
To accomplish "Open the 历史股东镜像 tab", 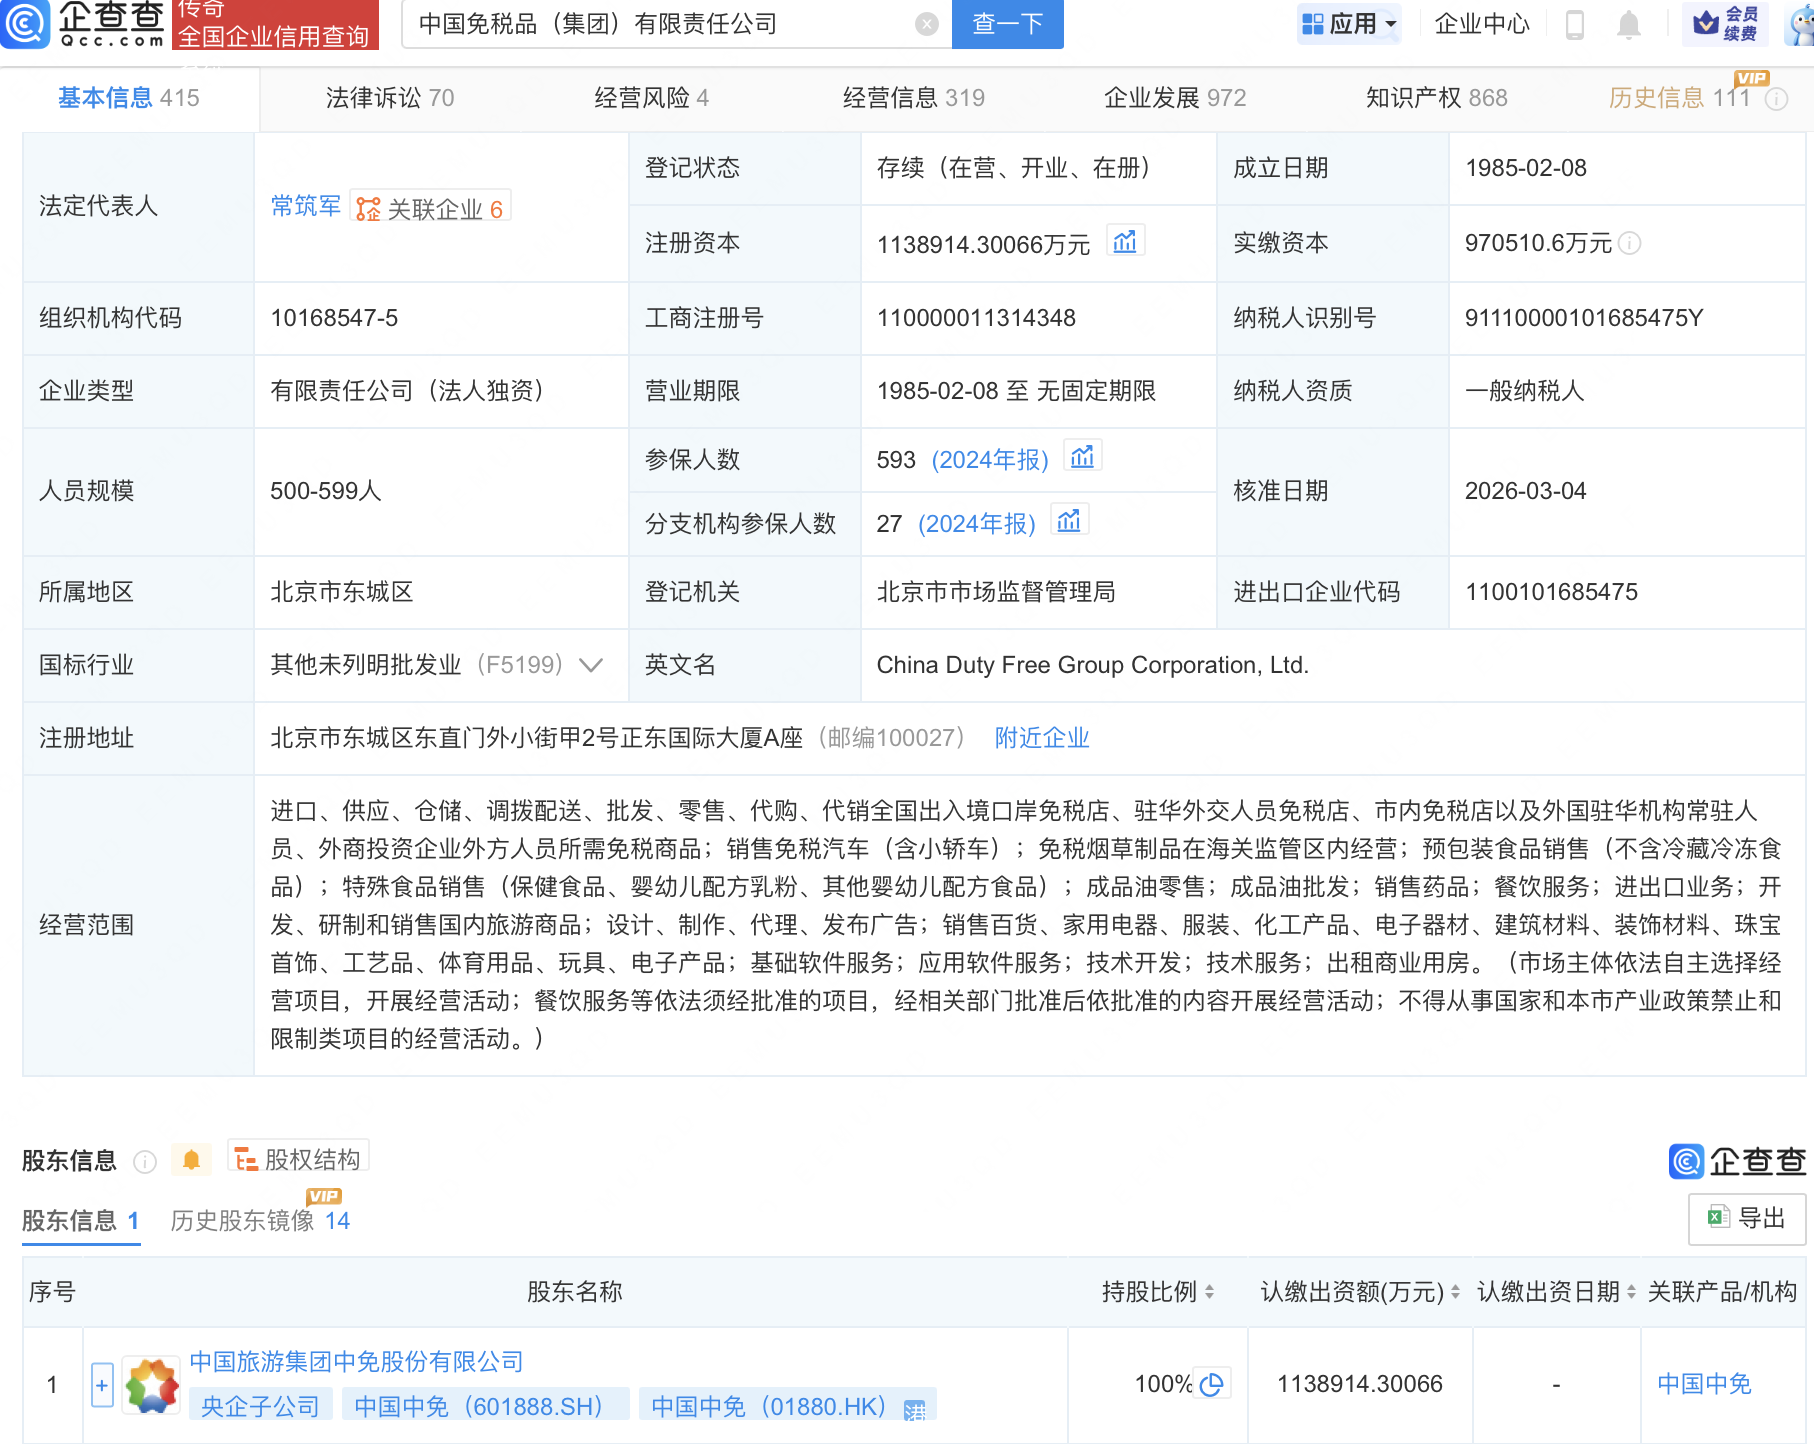I will 241,1221.
